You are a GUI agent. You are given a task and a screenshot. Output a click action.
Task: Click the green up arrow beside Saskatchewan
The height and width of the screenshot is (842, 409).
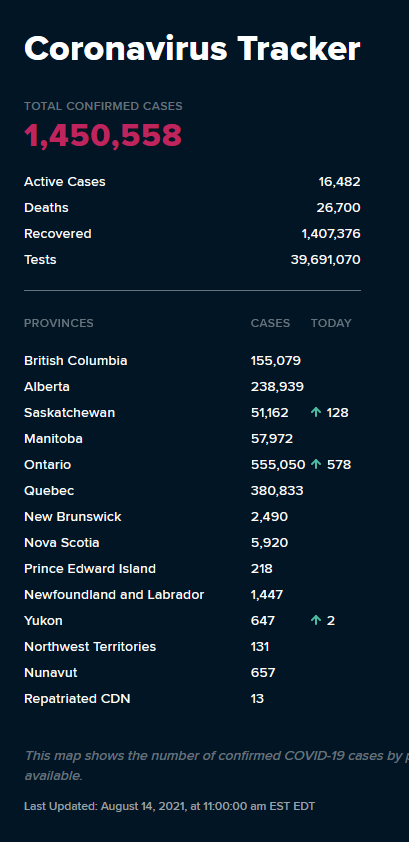[316, 412]
